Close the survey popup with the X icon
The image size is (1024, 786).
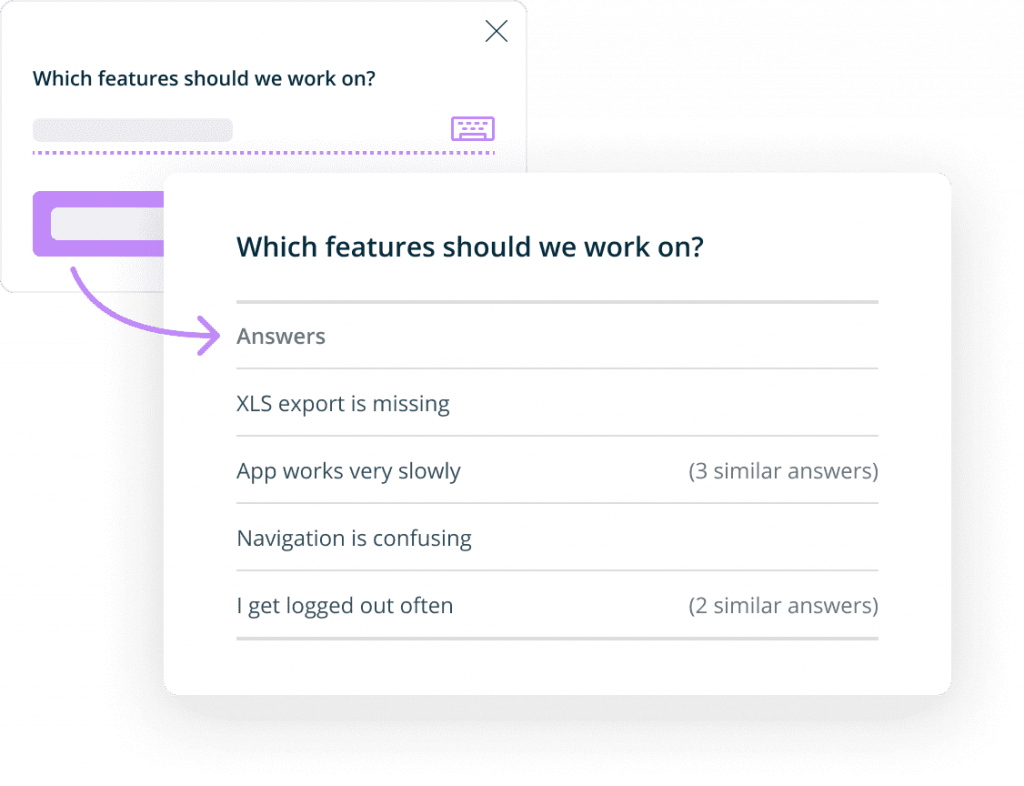496,31
